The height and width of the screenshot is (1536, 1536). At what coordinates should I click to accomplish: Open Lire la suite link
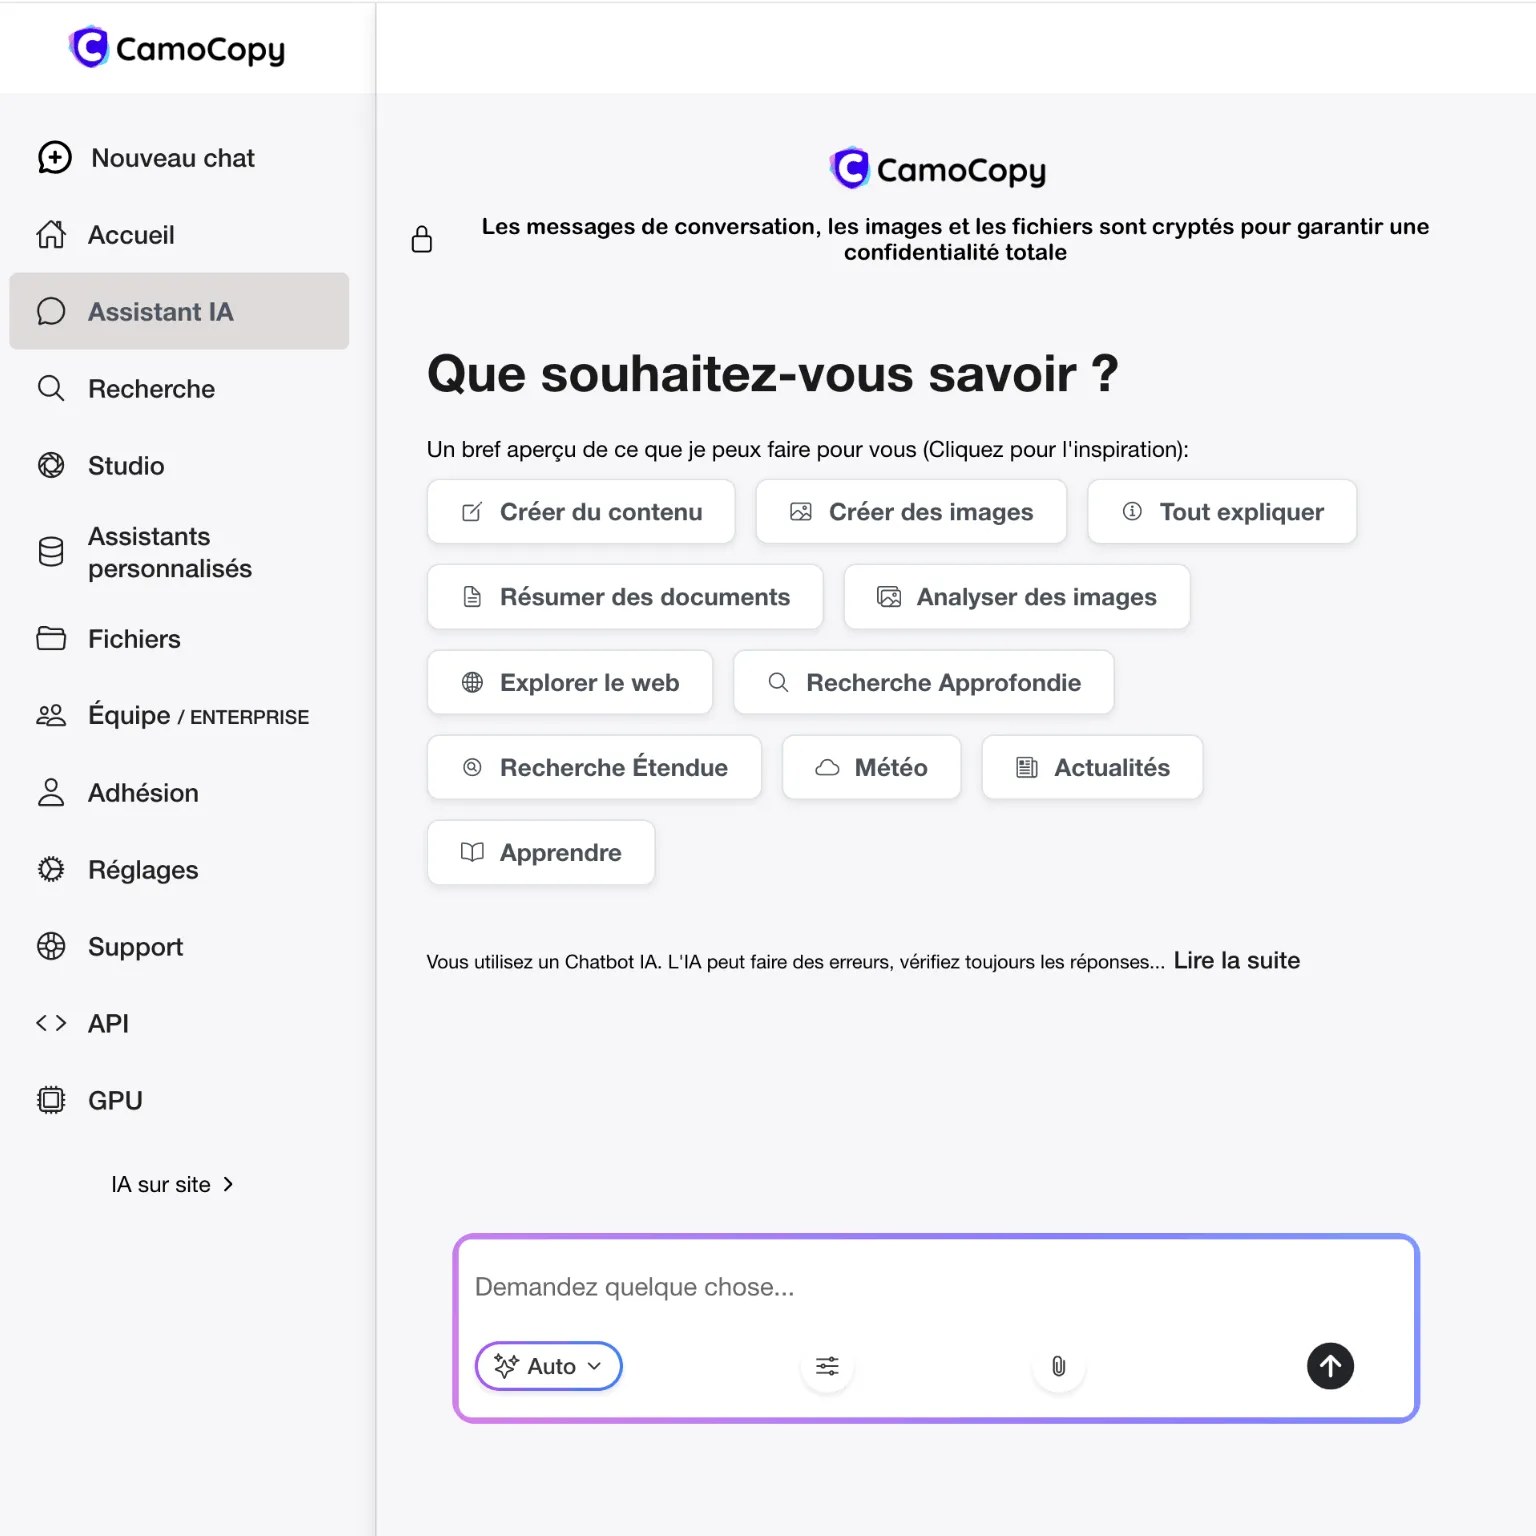[1236, 960]
